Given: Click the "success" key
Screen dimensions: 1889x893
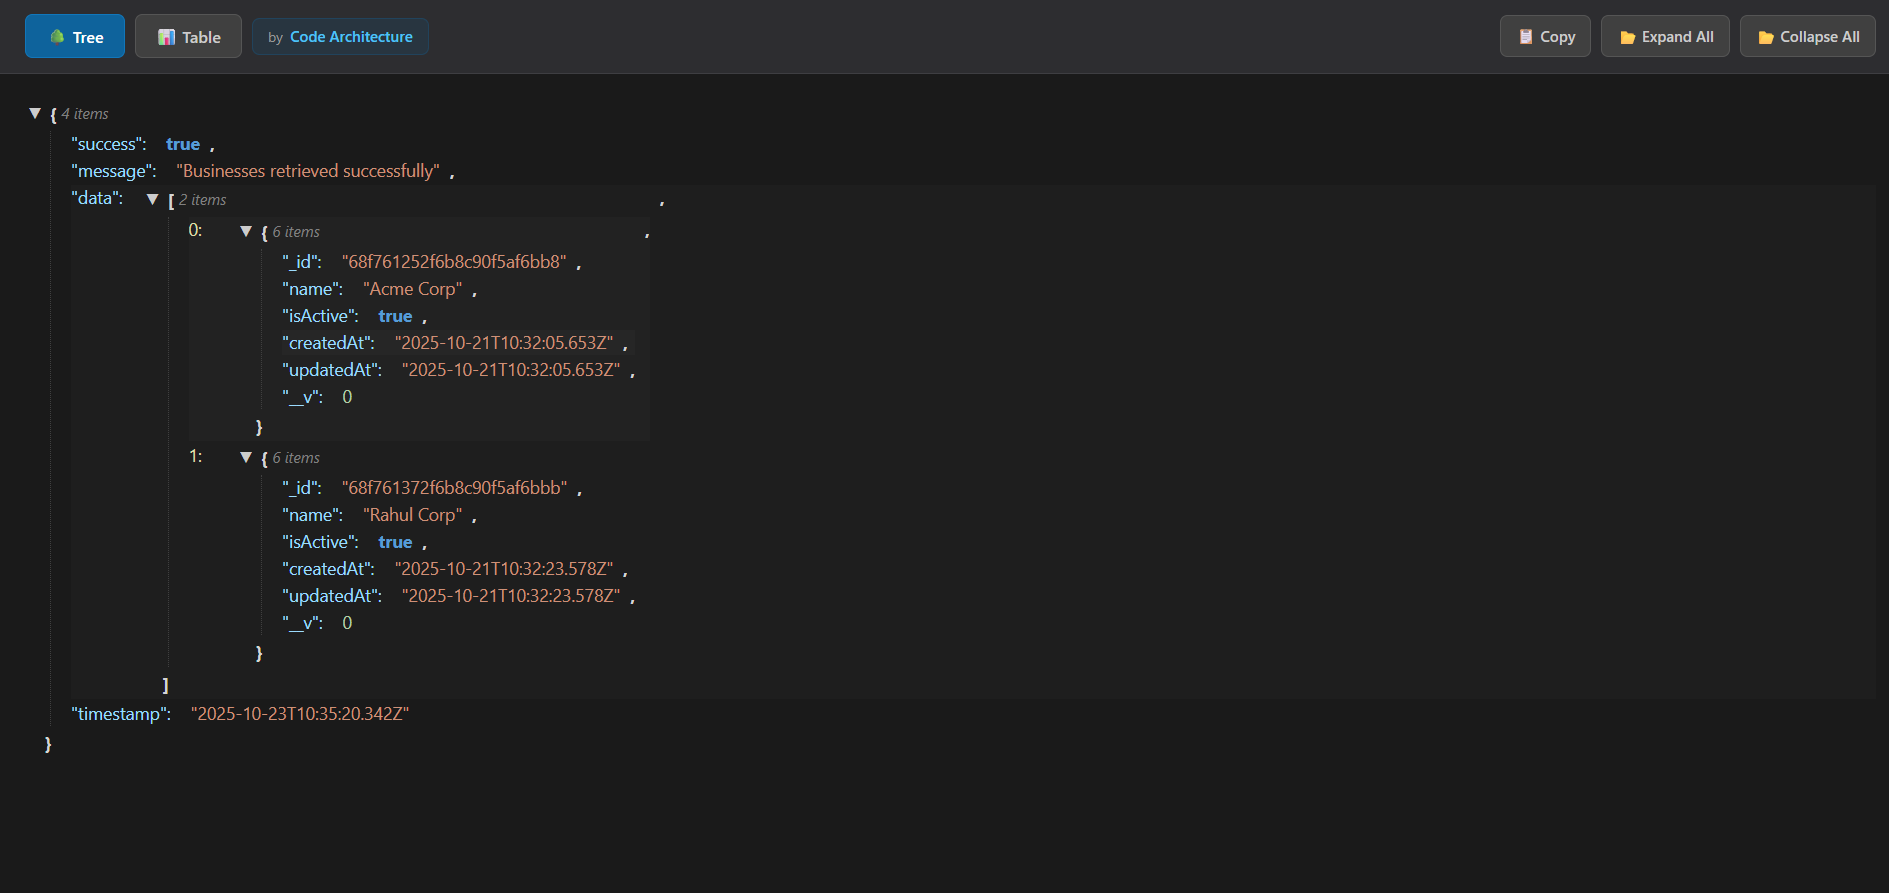Looking at the screenshot, I should (109, 144).
